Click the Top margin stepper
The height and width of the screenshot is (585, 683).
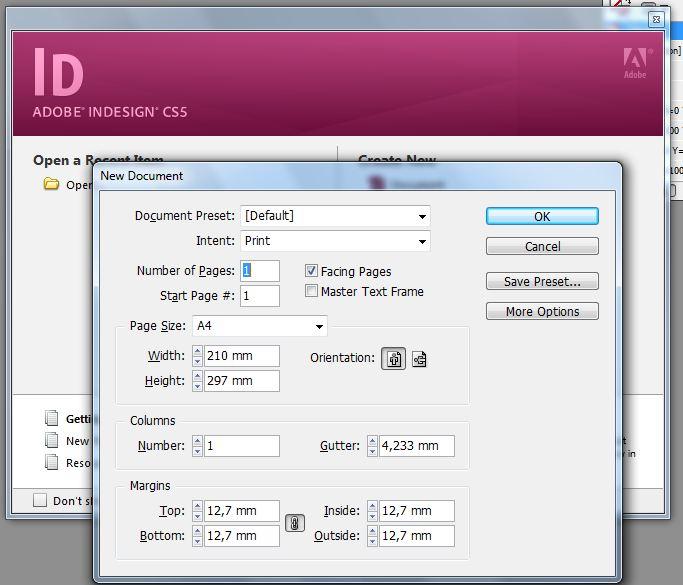coord(197,511)
